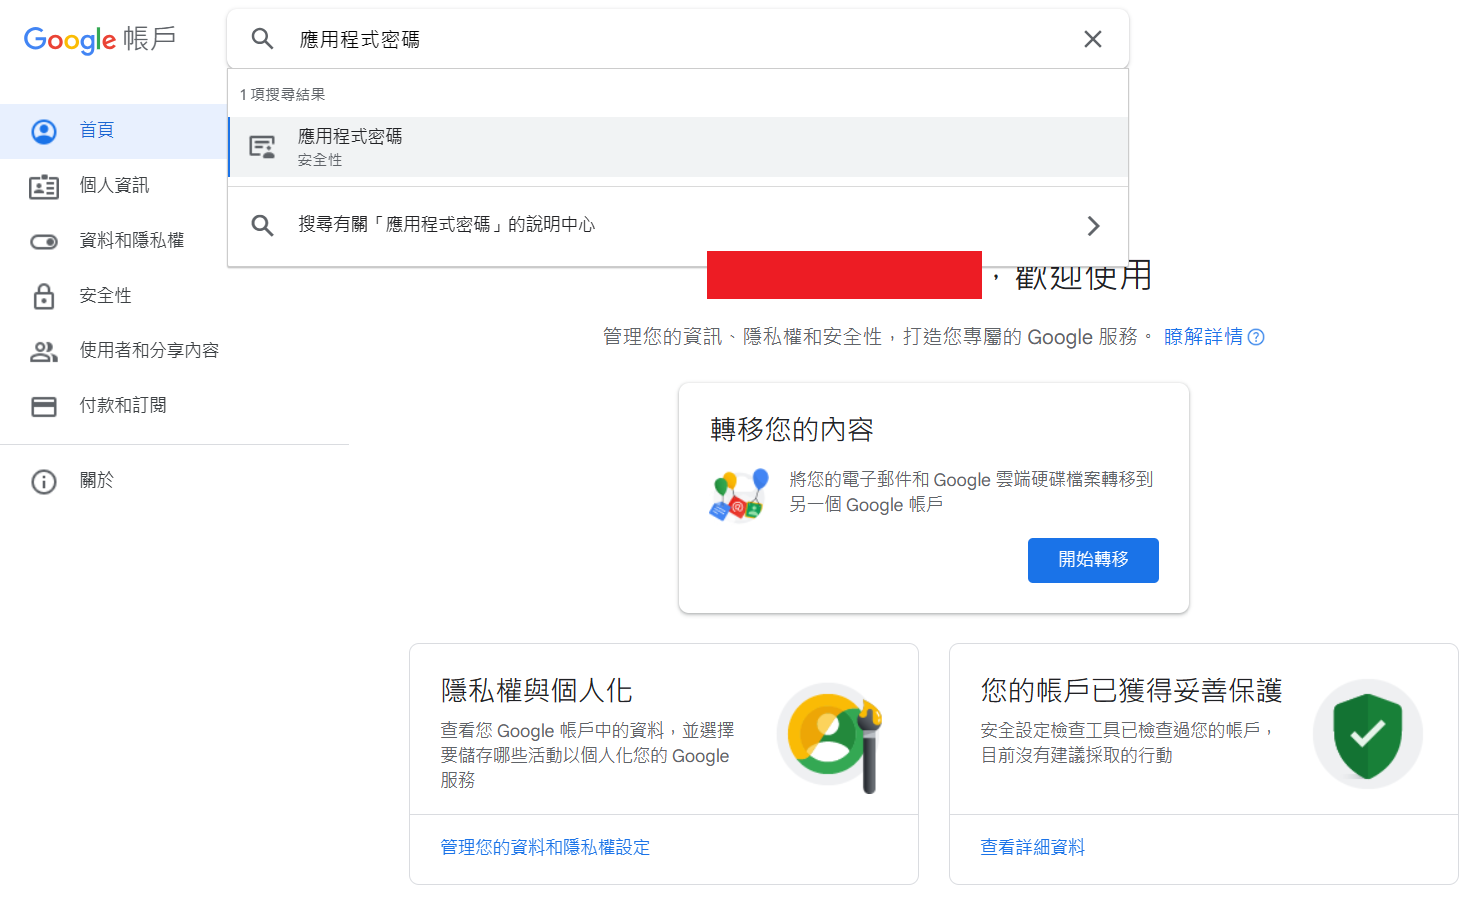Expand help center search via right chevron
Screen dimensions: 1471x897
pyautogui.click(x=1092, y=225)
